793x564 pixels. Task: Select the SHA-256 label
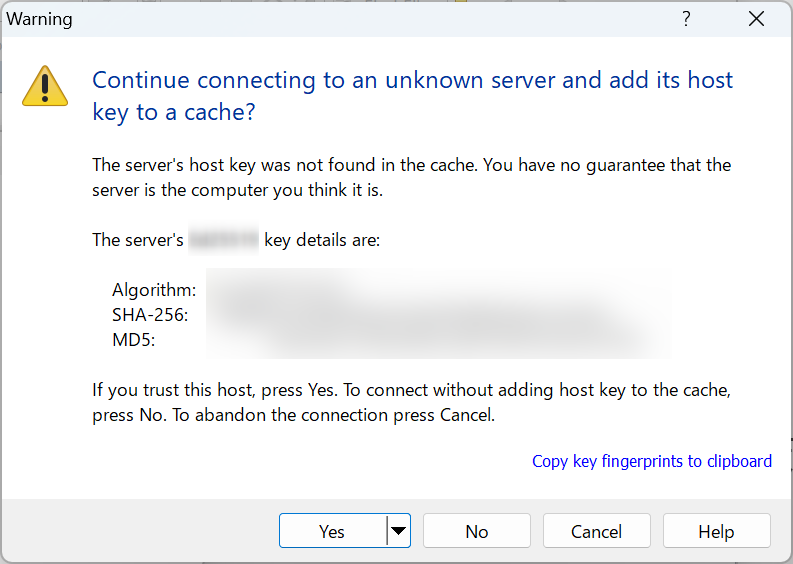click(150, 315)
